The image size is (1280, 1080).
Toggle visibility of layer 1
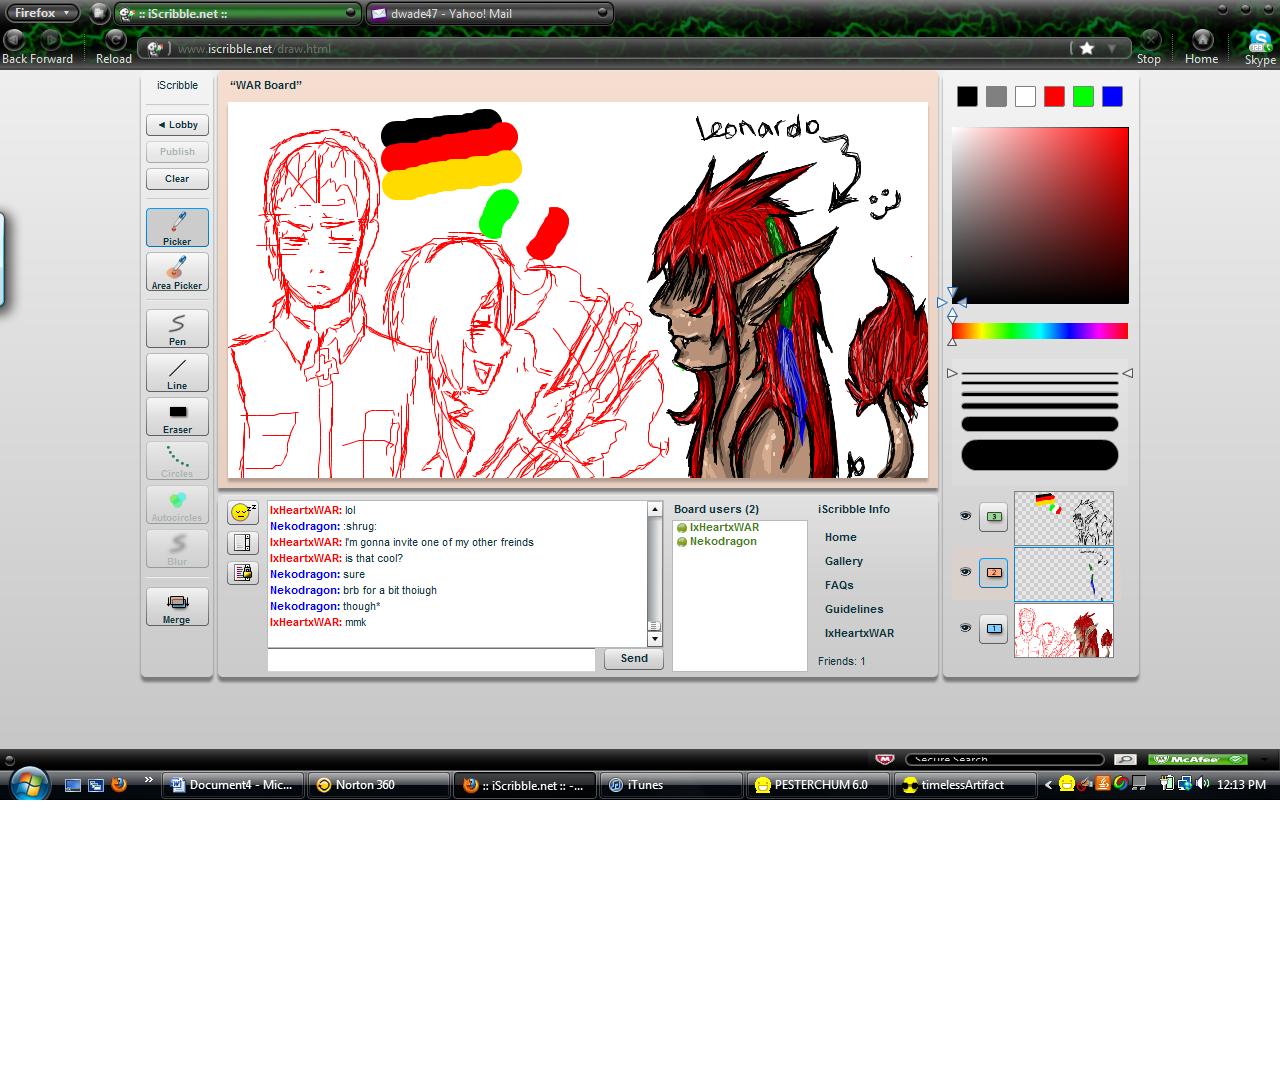(965, 628)
